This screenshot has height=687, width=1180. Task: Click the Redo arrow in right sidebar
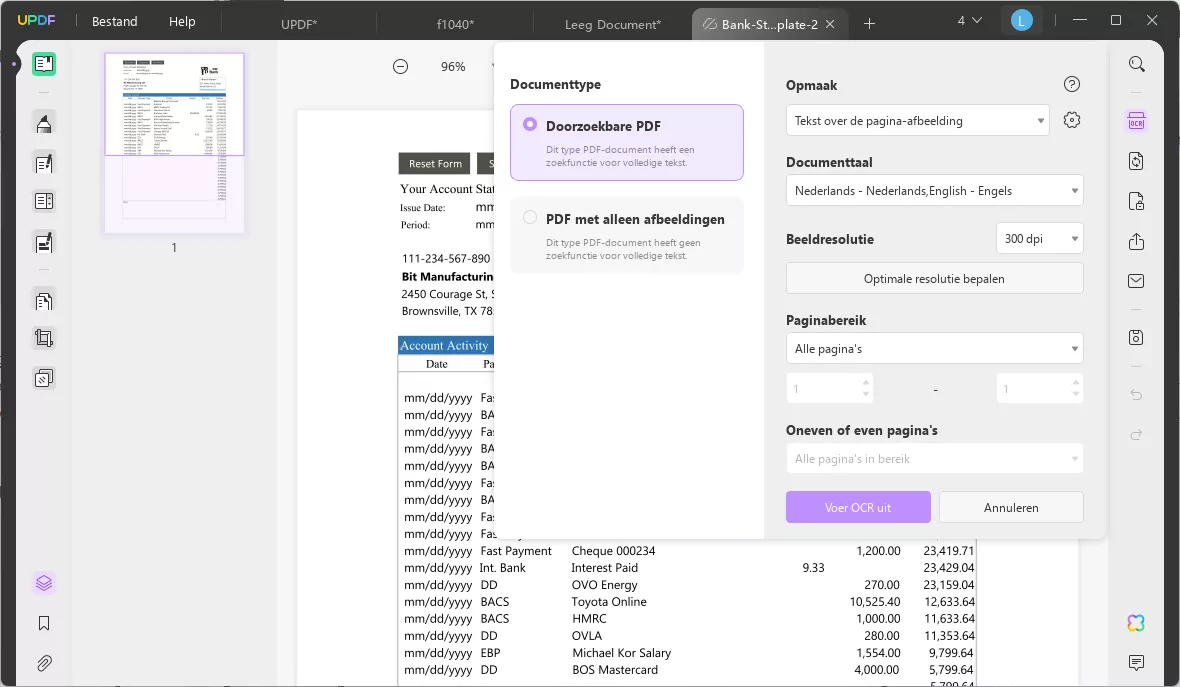[x=1136, y=434]
